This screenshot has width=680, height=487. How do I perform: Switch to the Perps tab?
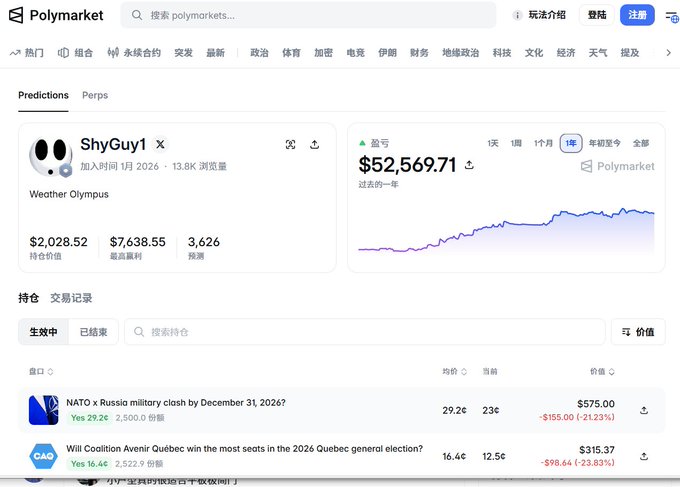pos(95,95)
